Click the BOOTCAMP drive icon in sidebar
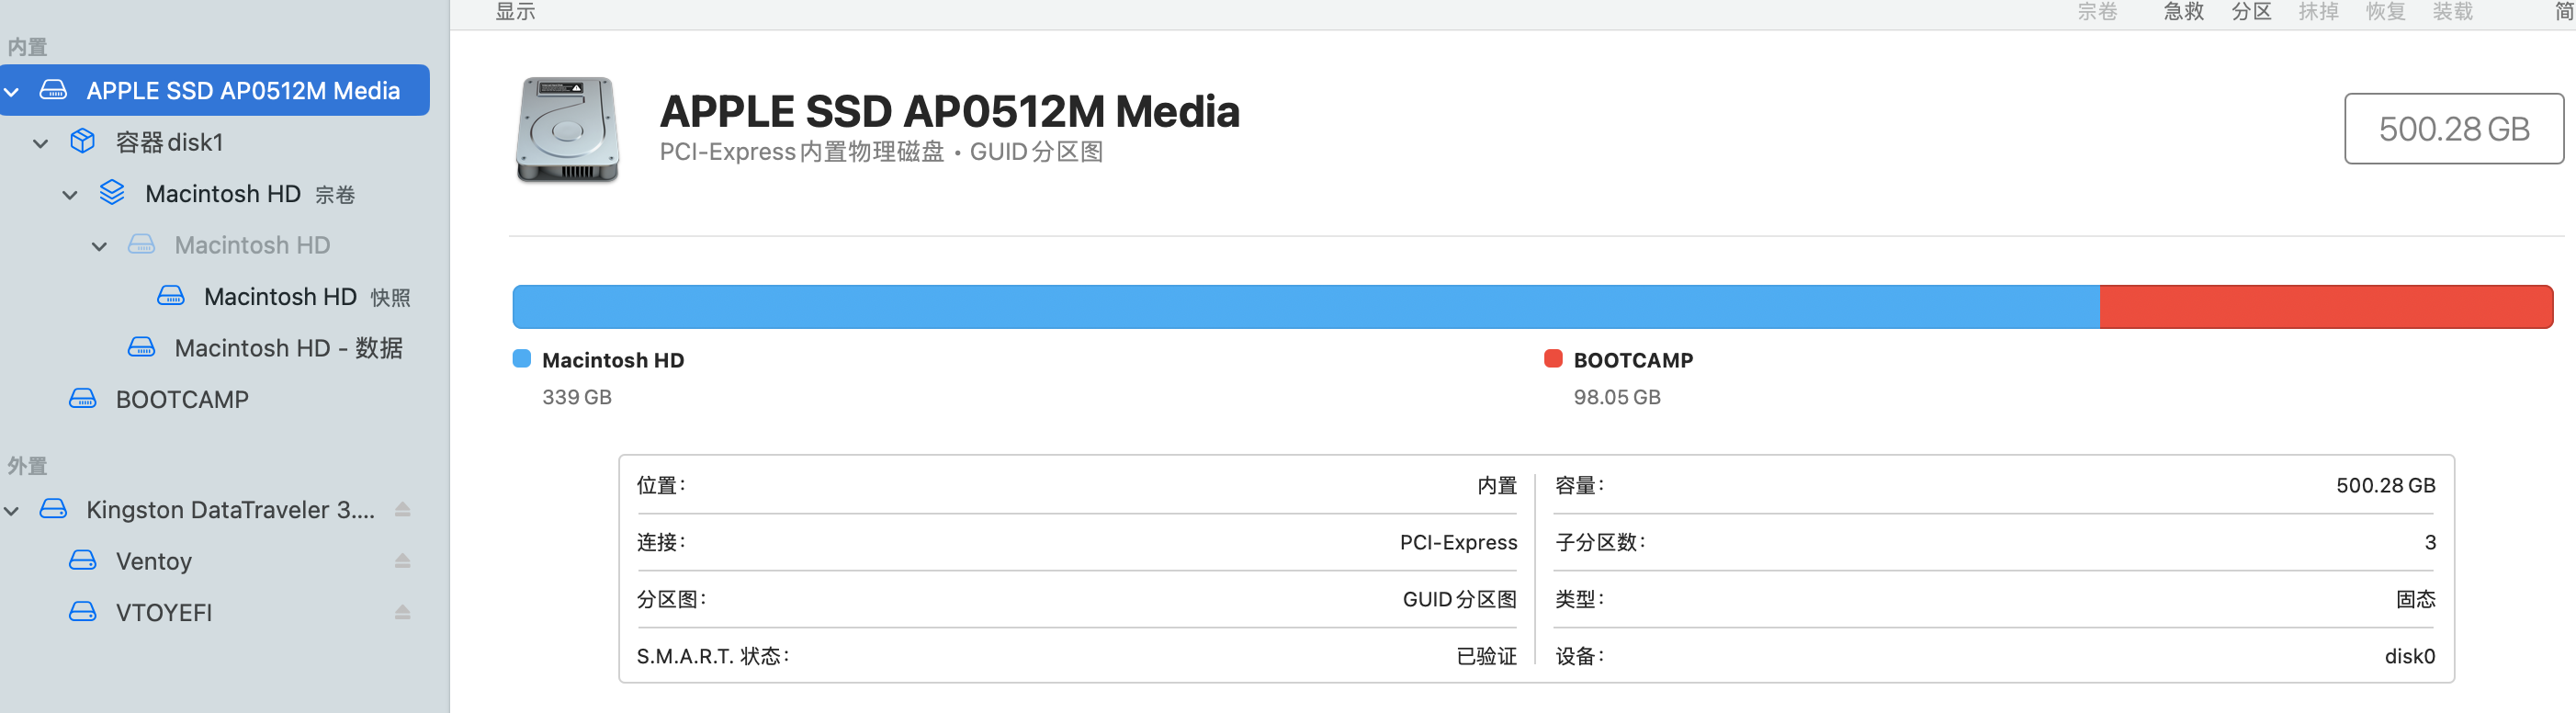Image resolution: width=2576 pixels, height=713 pixels. tap(83, 399)
